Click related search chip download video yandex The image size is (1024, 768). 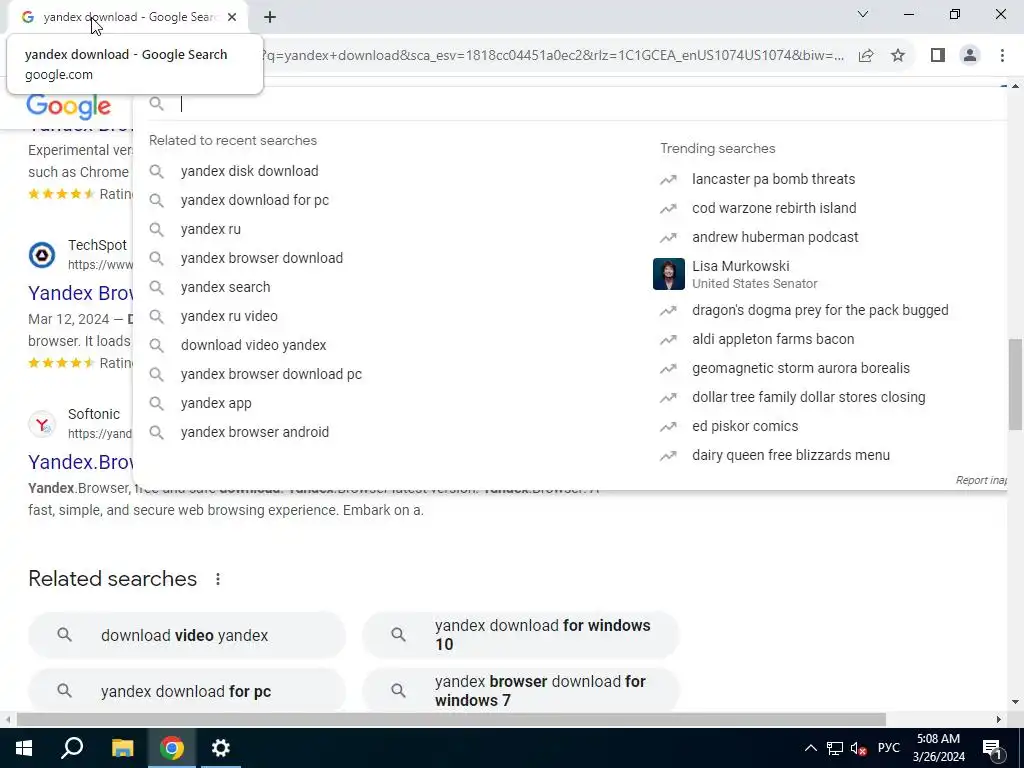(x=187, y=635)
